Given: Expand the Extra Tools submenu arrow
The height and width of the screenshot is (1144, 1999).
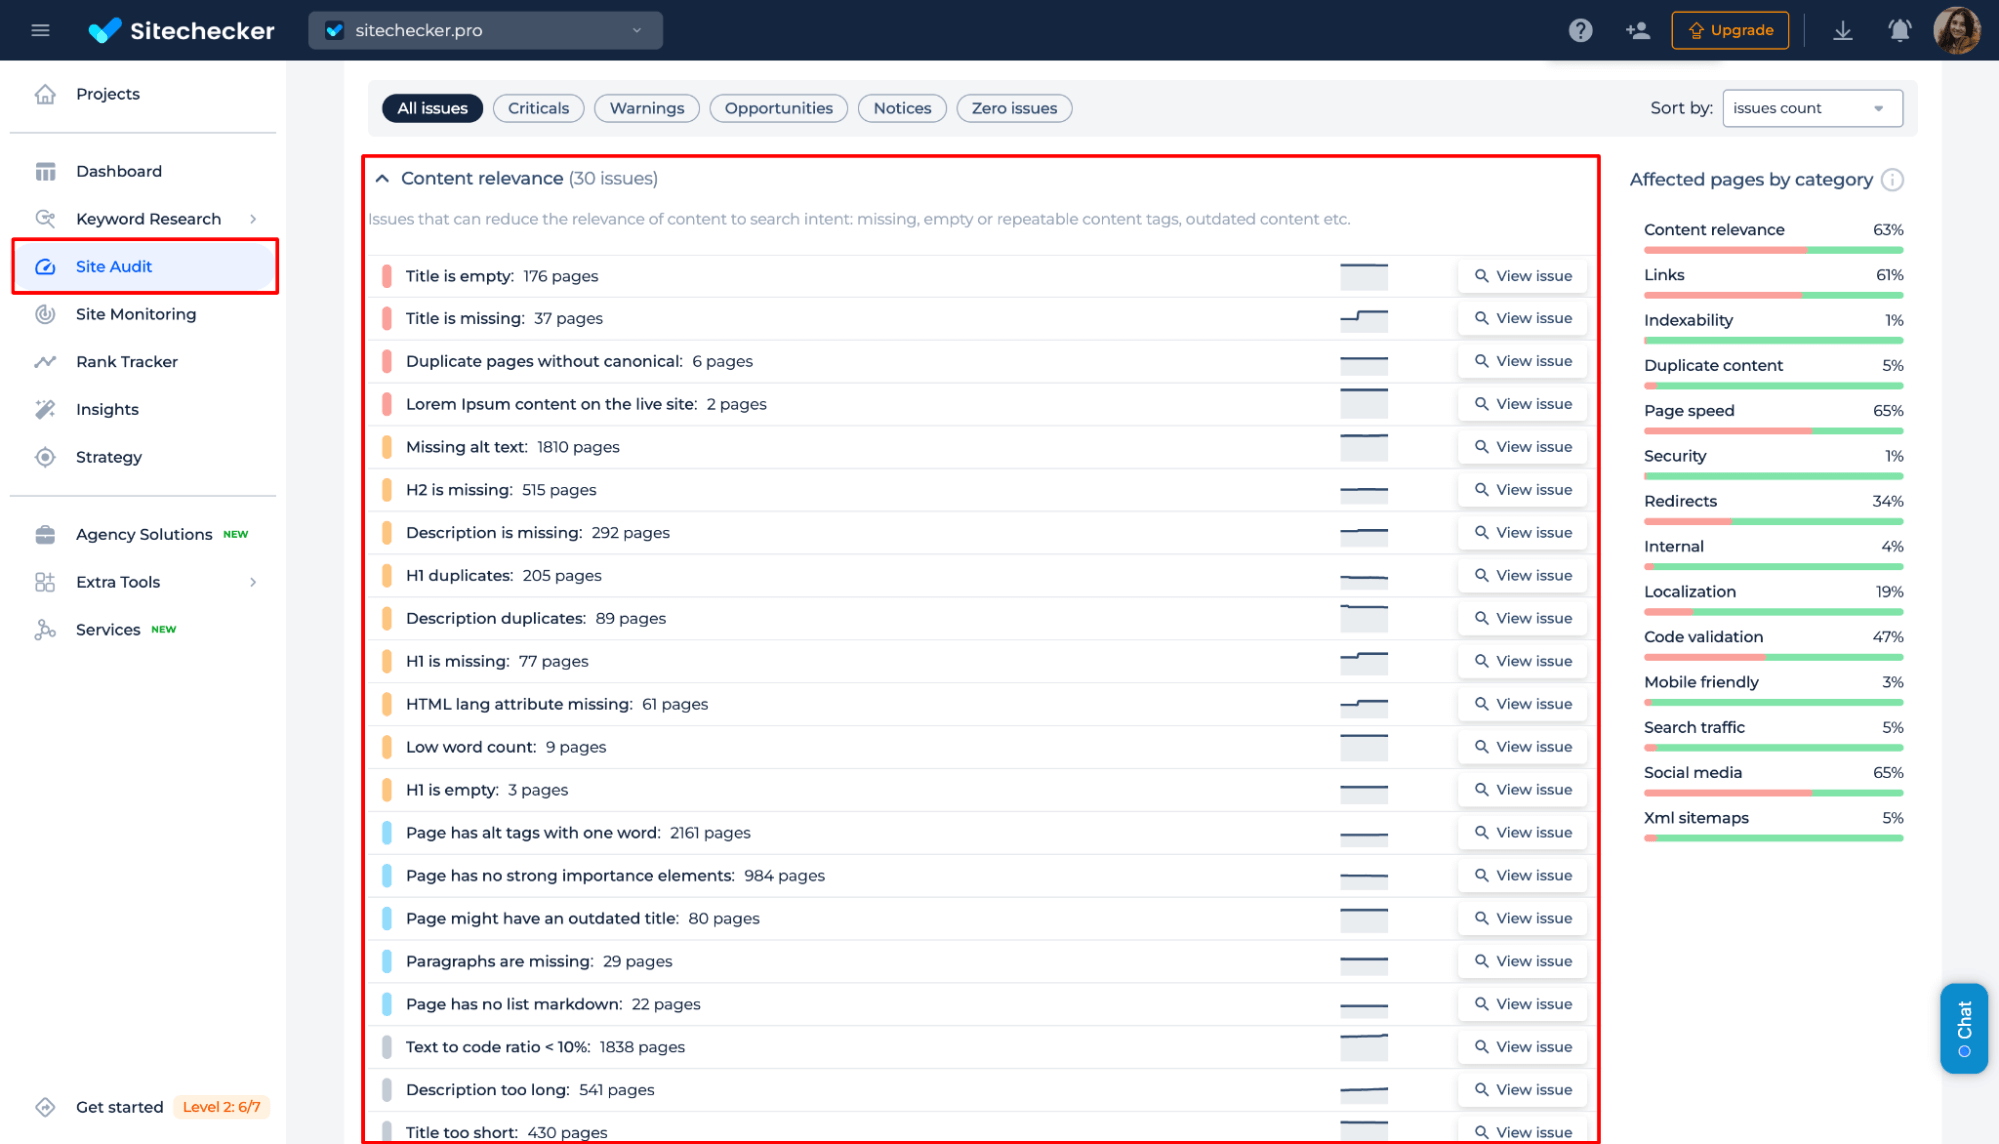Looking at the screenshot, I should tap(254, 581).
